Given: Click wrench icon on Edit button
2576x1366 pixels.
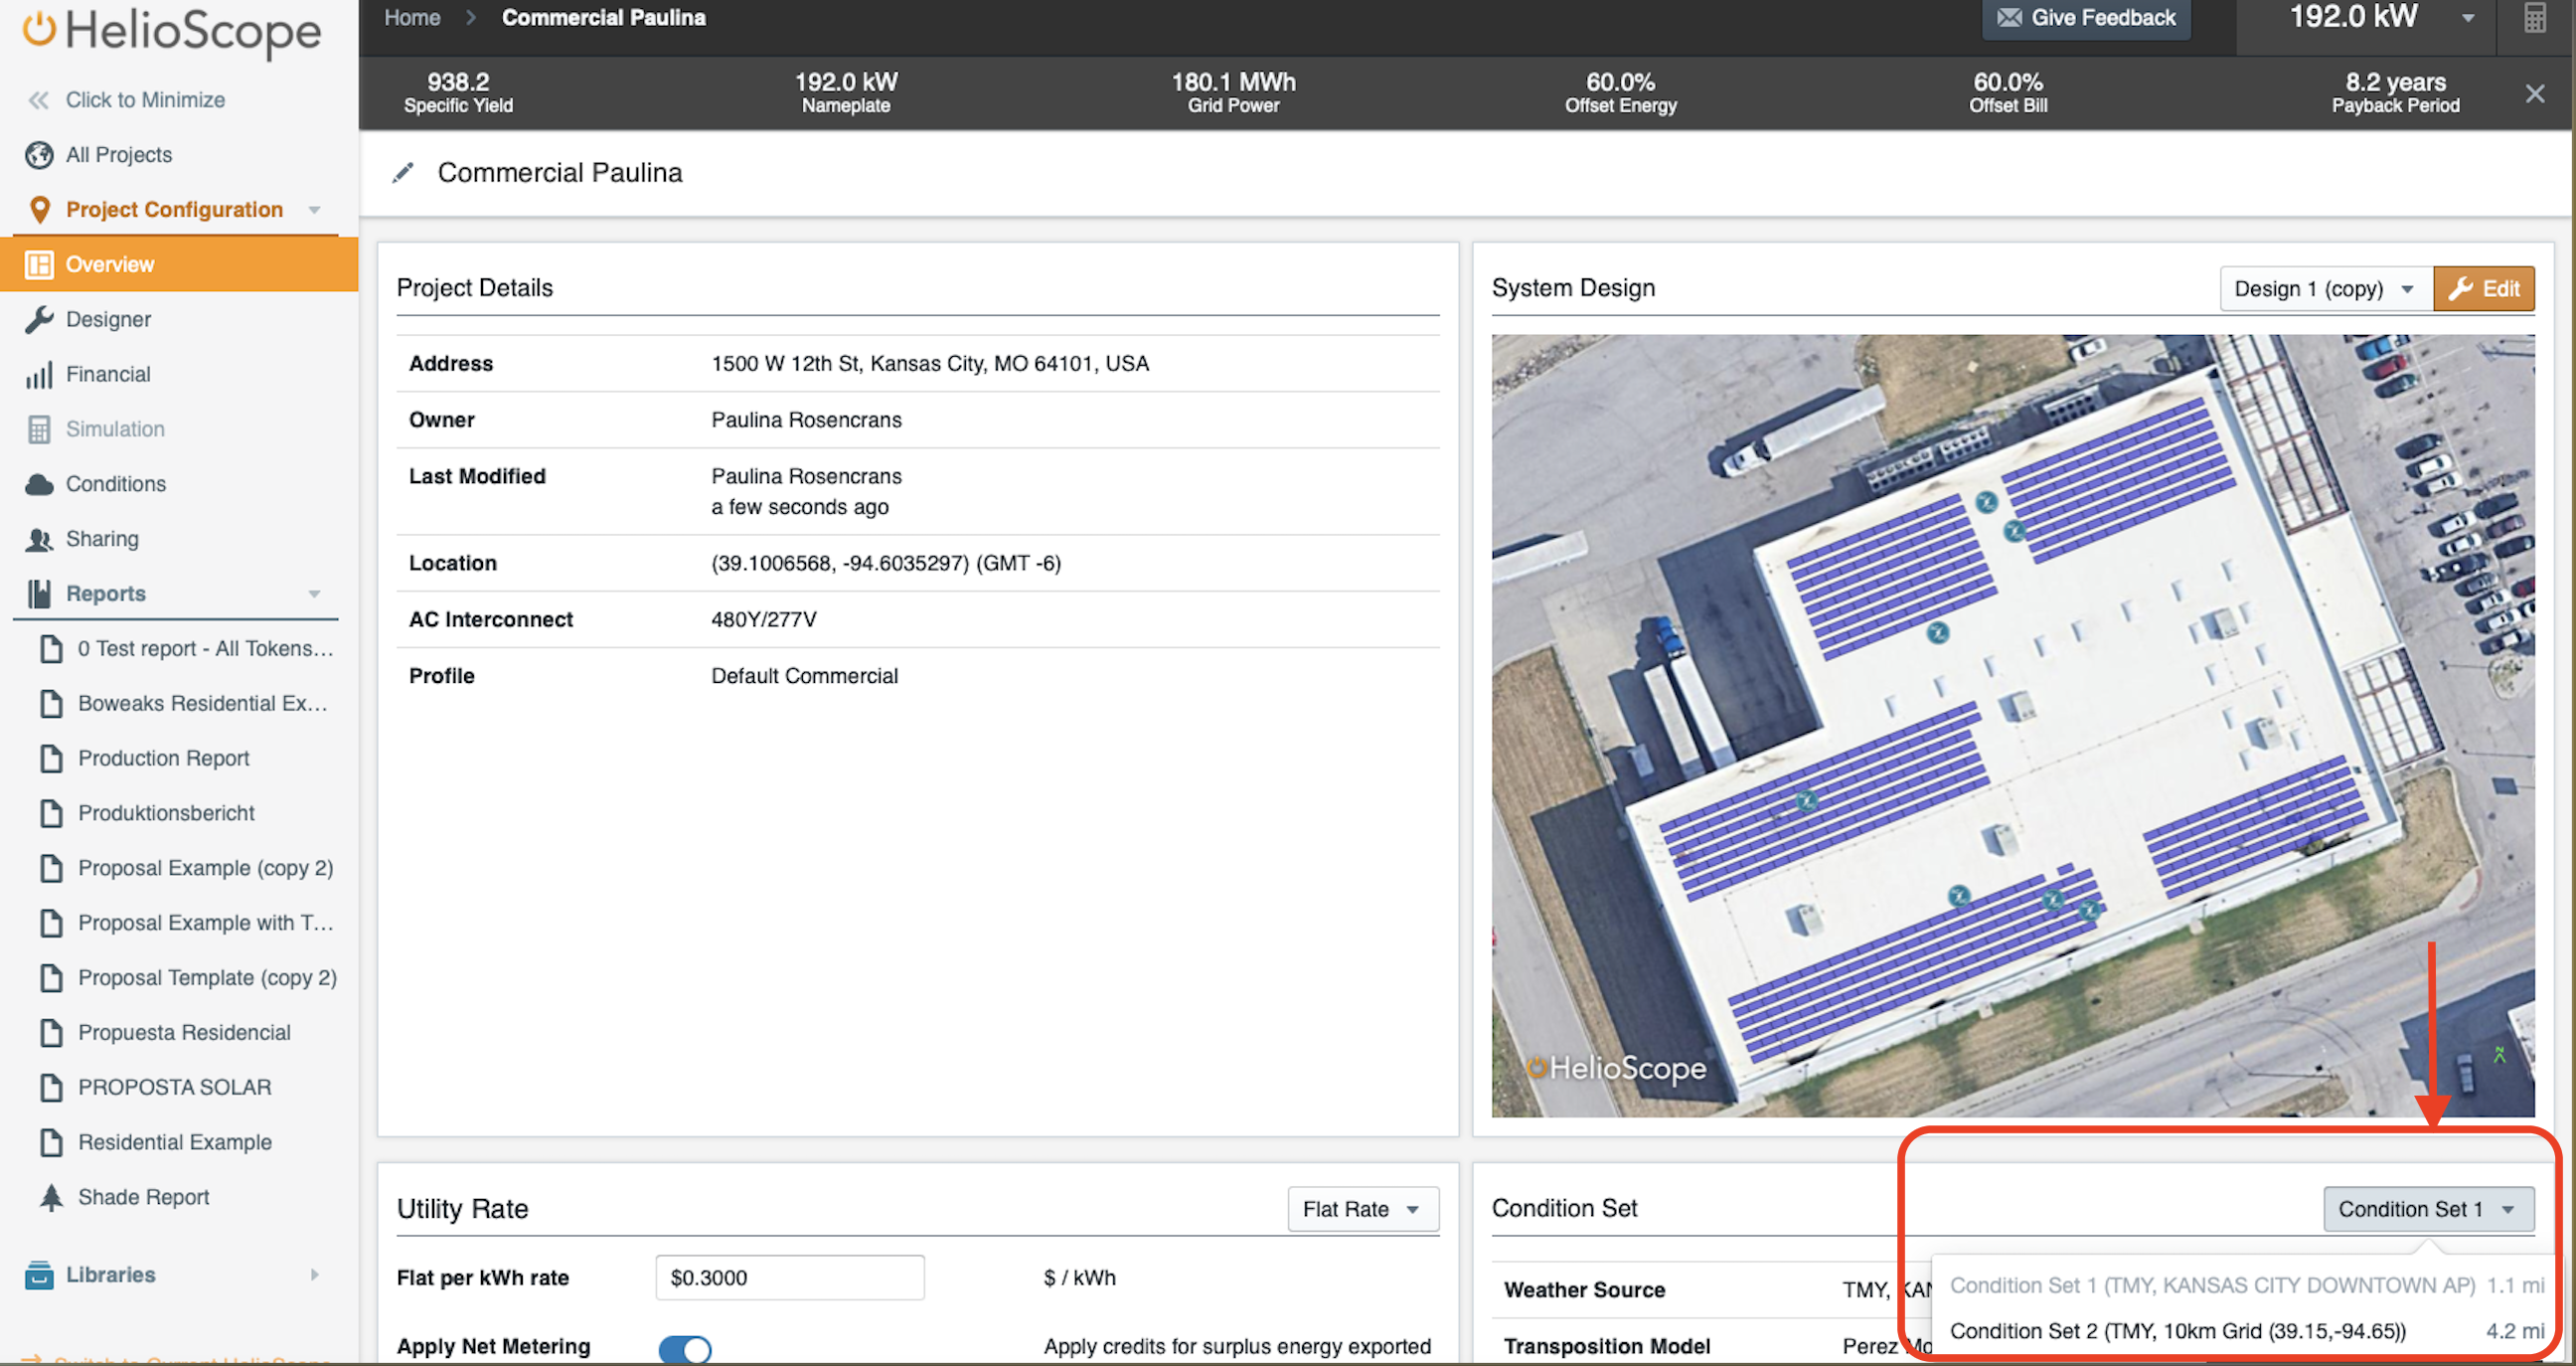Looking at the screenshot, I should tap(2461, 289).
